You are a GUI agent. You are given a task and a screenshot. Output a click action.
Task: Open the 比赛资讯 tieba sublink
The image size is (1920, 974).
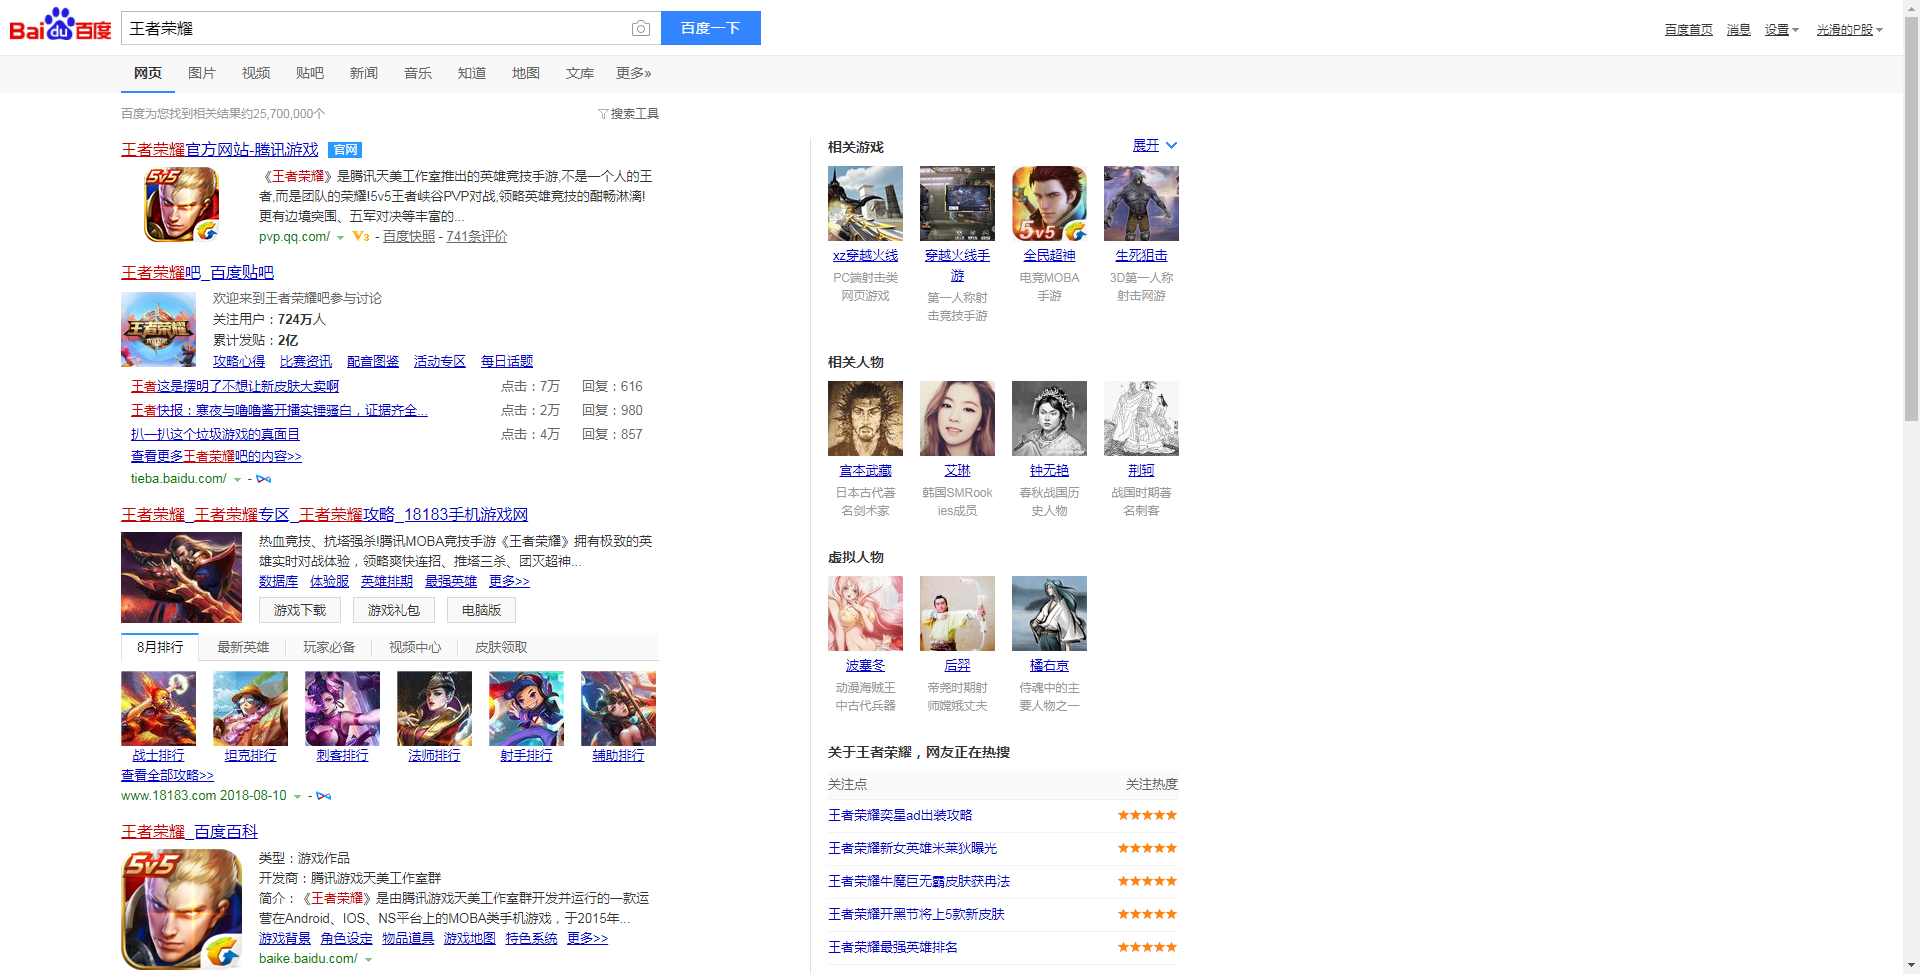point(306,362)
